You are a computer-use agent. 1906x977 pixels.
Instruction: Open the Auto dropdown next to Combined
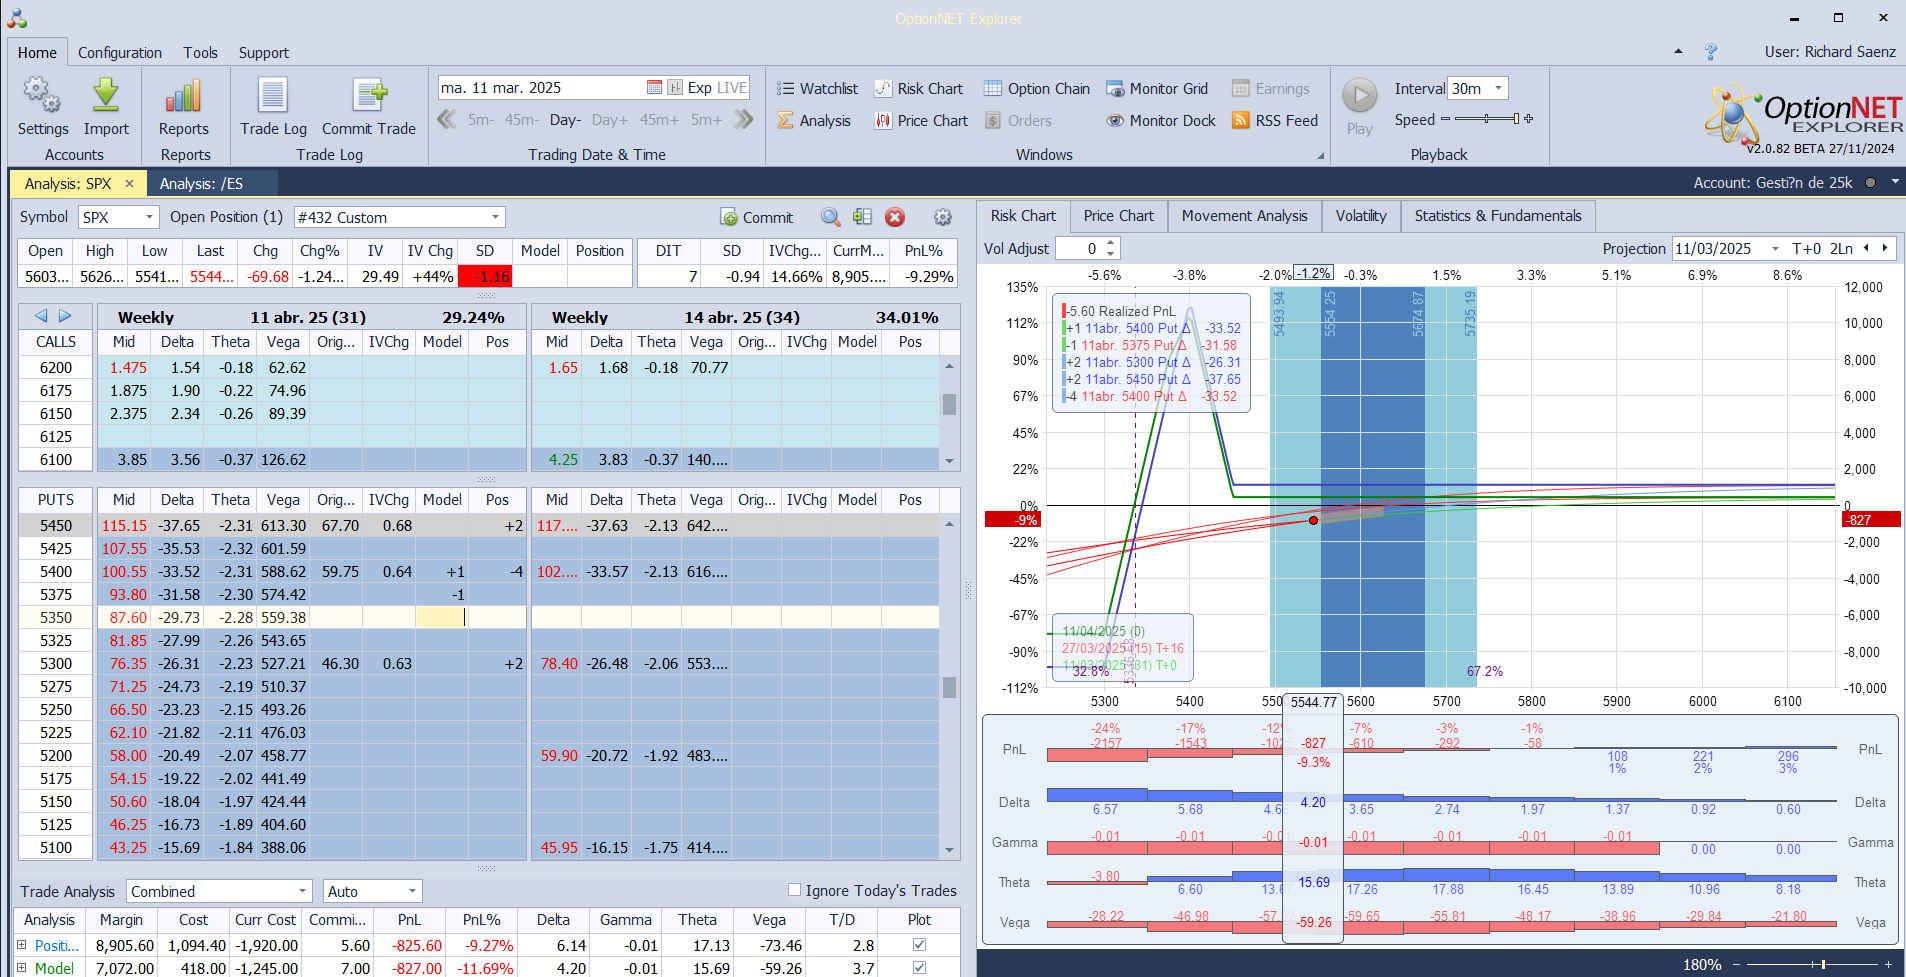412,891
